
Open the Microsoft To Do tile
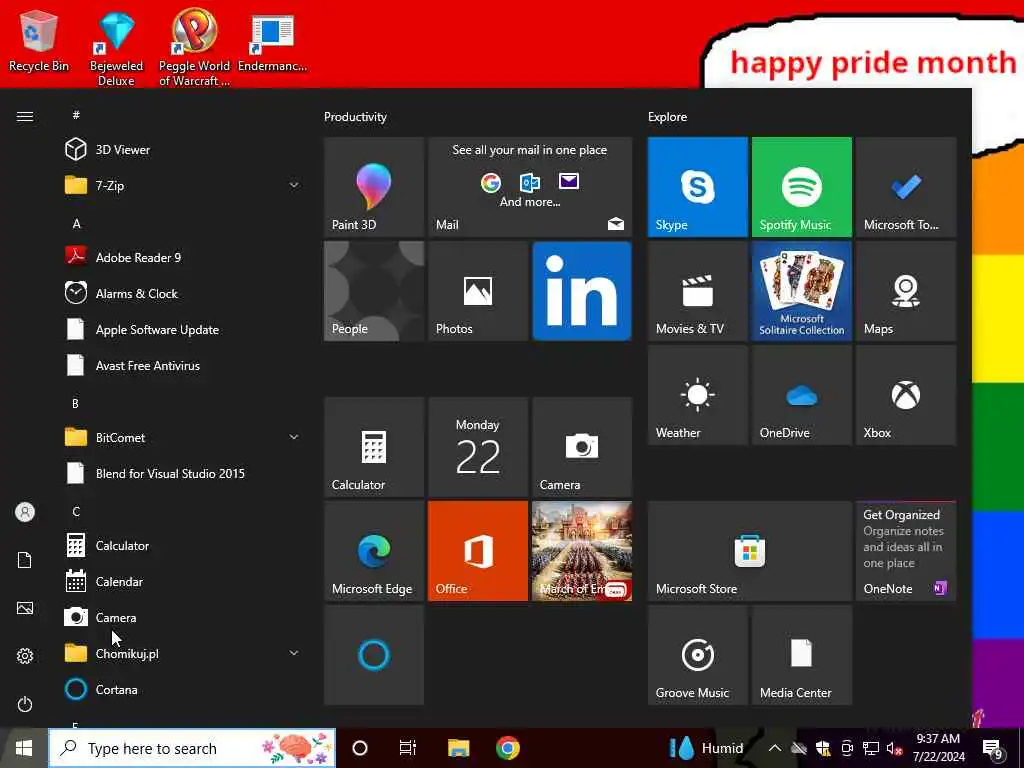tap(906, 187)
